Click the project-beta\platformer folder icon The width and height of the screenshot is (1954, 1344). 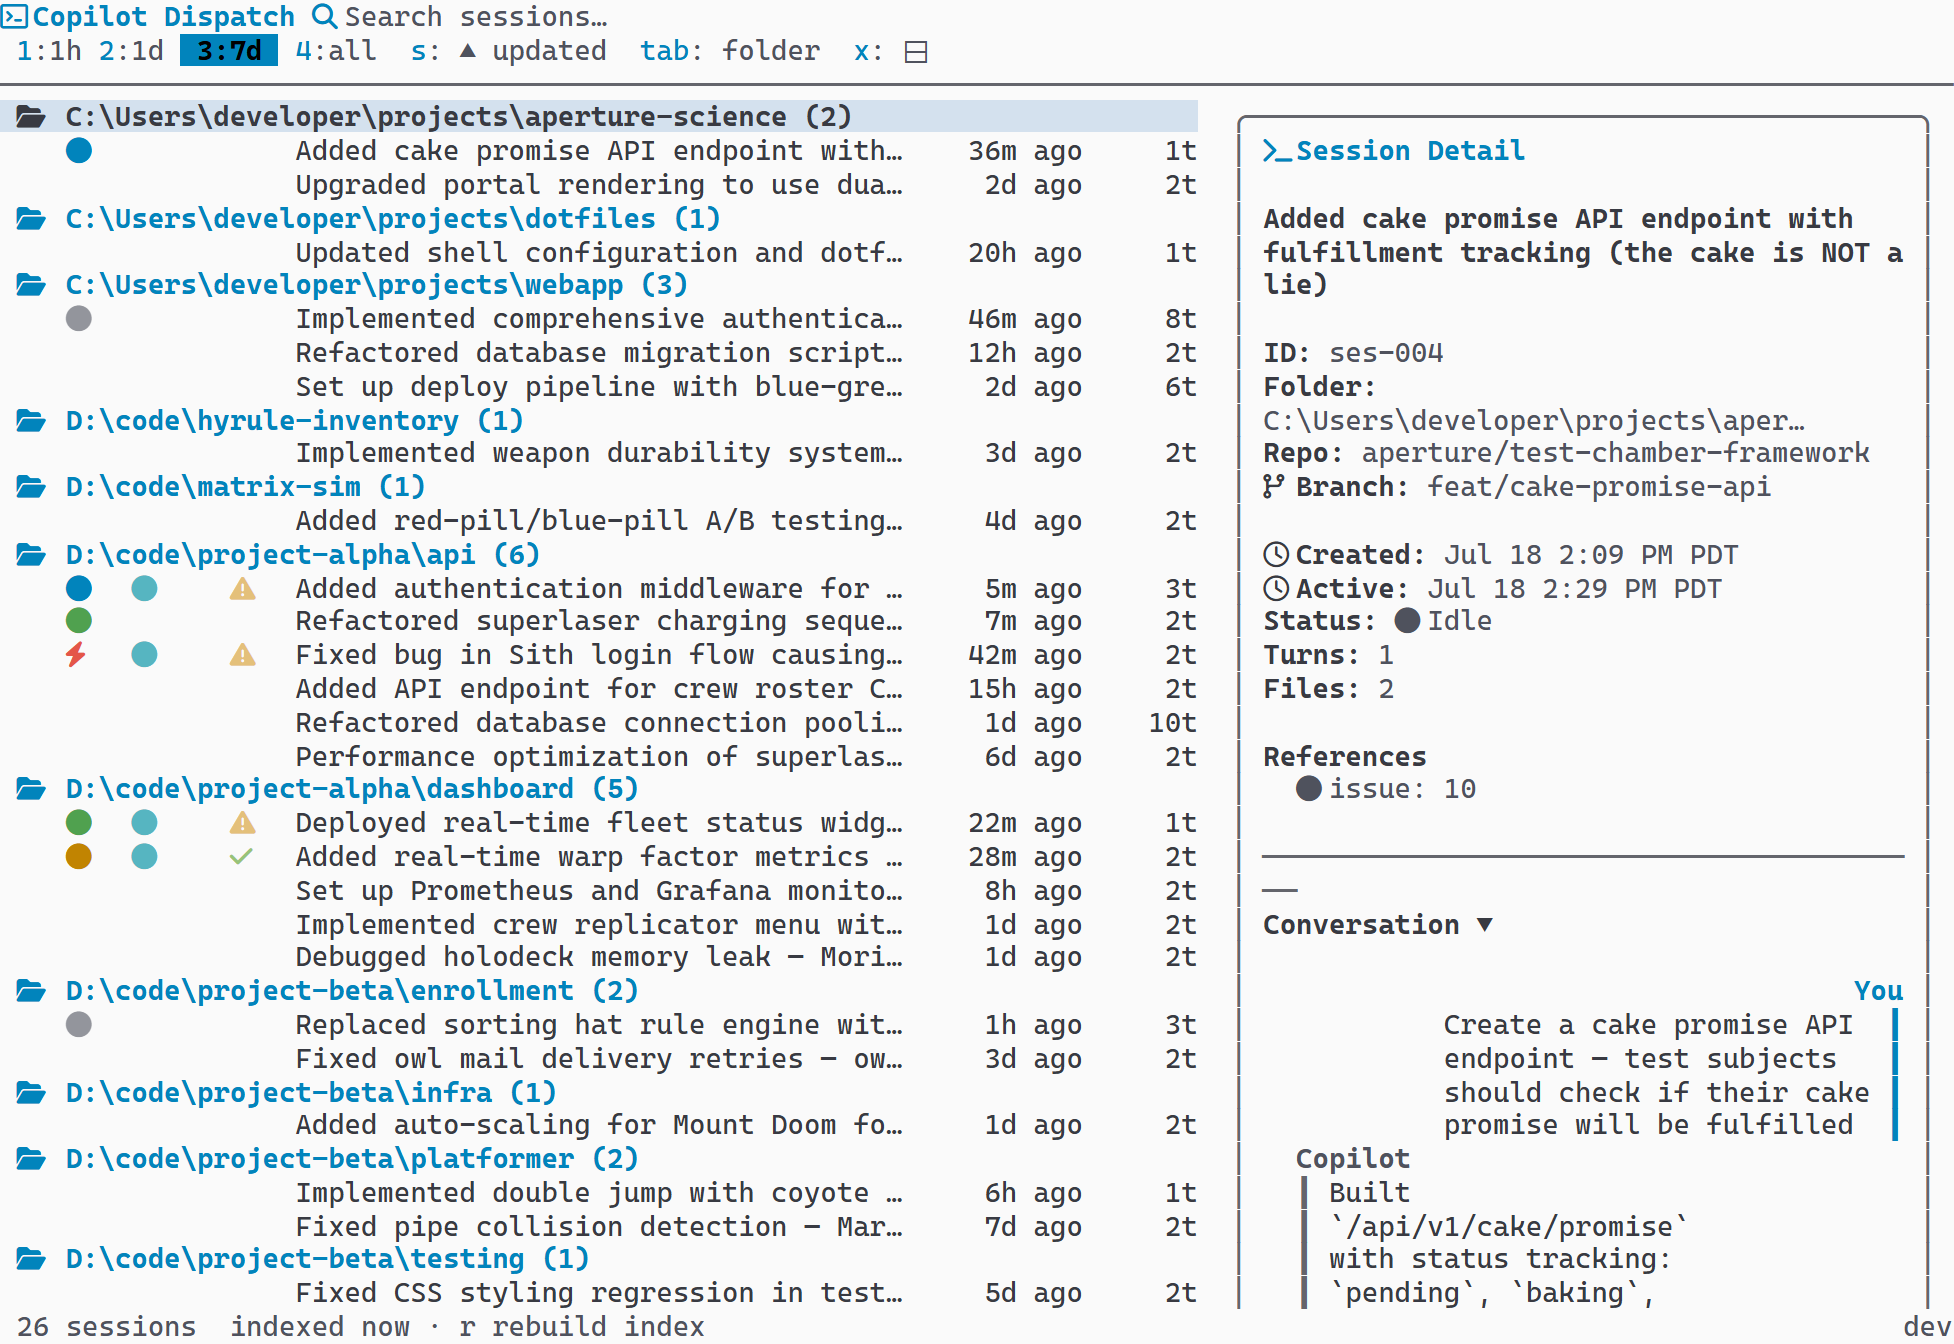[x=31, y=1159]
